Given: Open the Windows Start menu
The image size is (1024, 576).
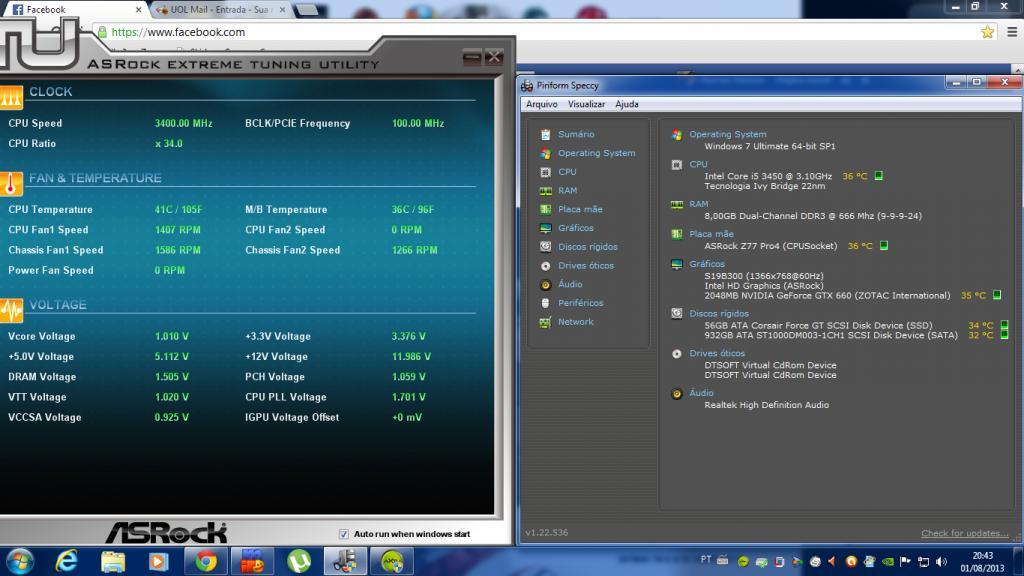Looking at the screenshot, I should (20, 562).
